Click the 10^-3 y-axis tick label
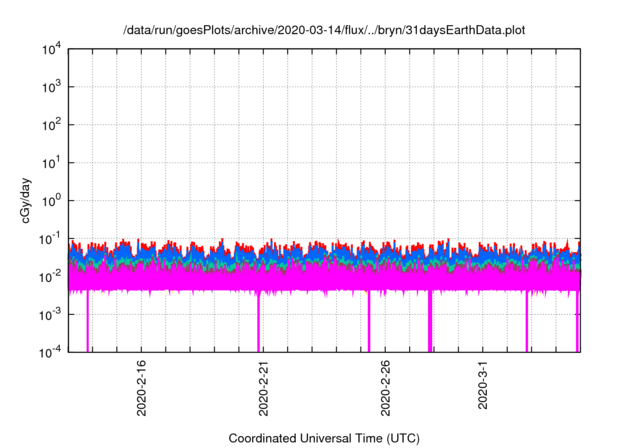The height and width of the screenshot is (448, 640). (x=47, y=314)
